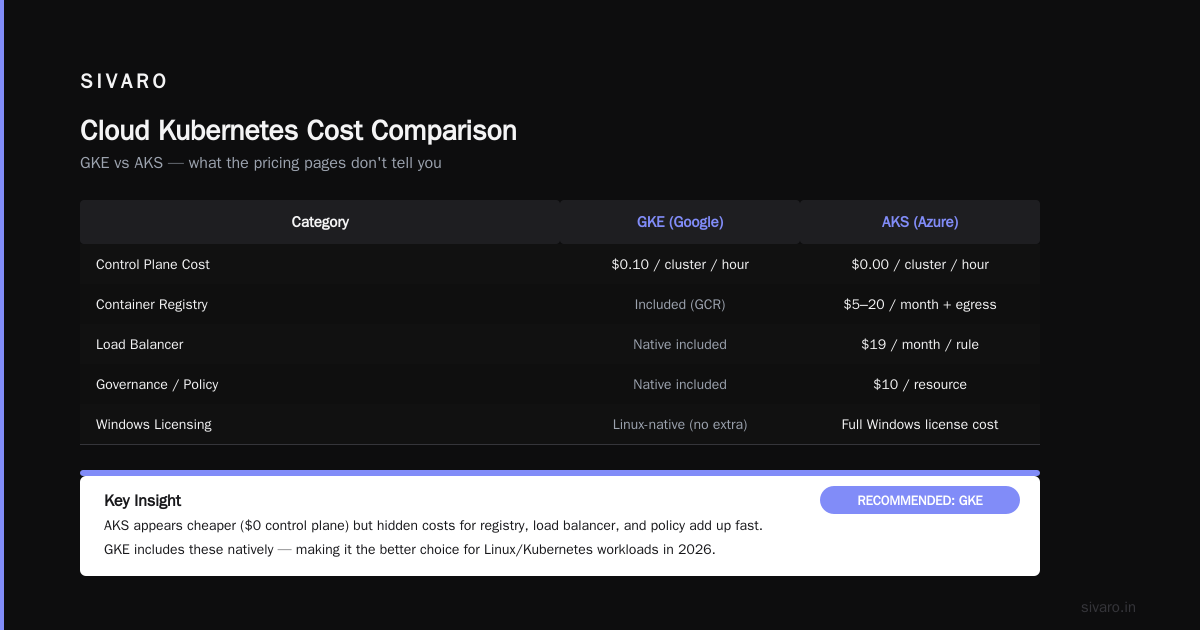Click the Key Insight heading
The image size is (1200, 630).
pyautogui.click(x=143, y=500)
